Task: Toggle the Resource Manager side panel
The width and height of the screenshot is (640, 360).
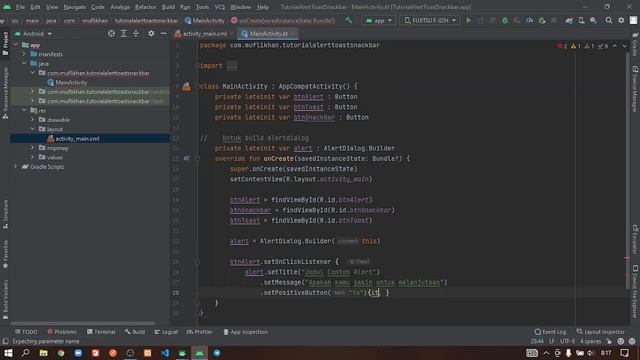Action: [x=5, y=93]
